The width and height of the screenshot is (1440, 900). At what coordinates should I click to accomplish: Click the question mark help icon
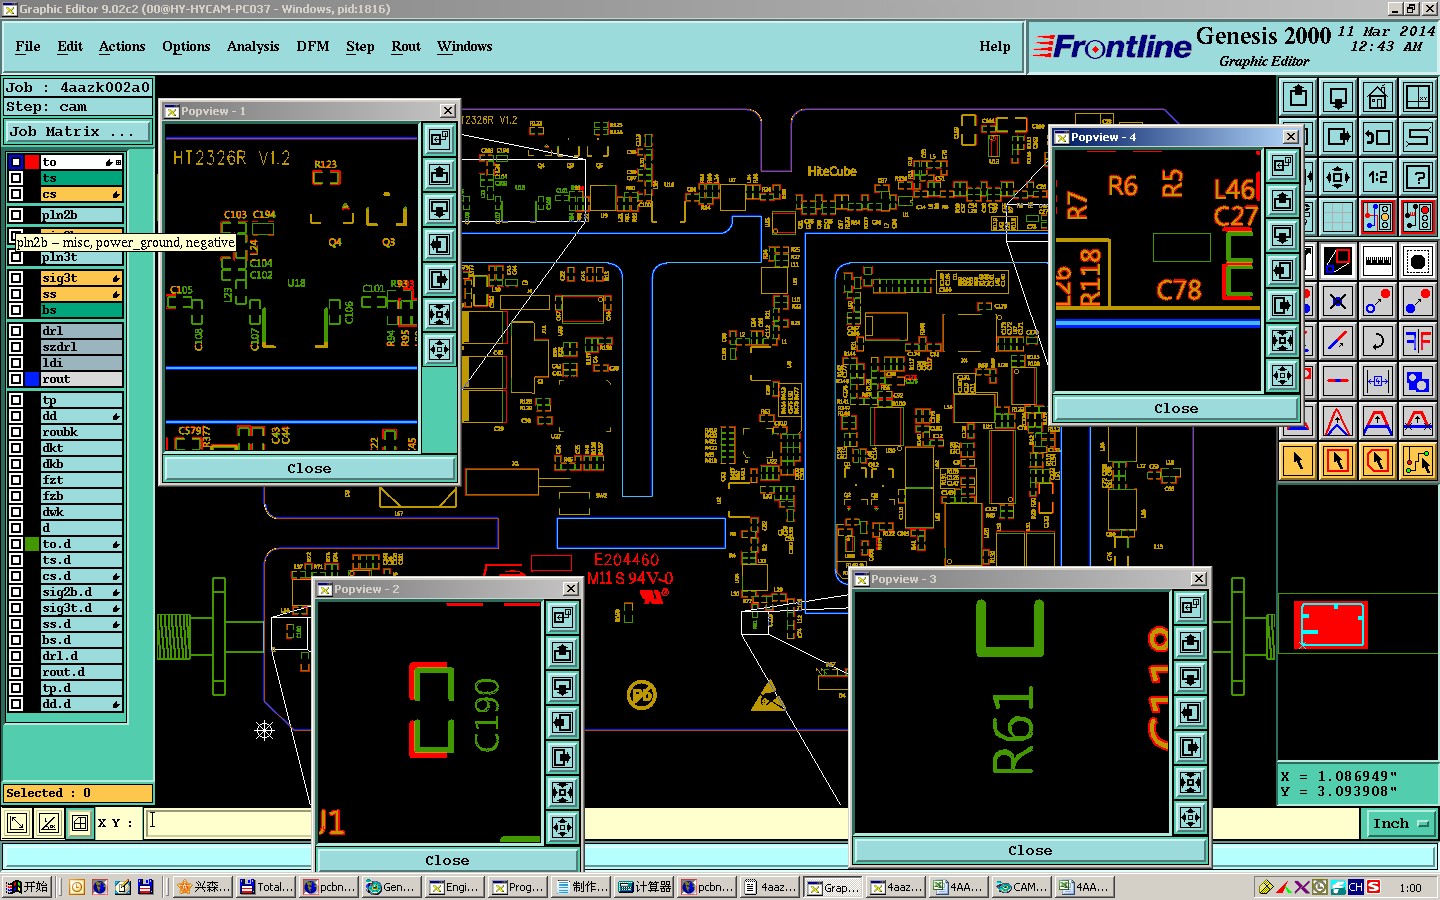tap(1418, 177)
